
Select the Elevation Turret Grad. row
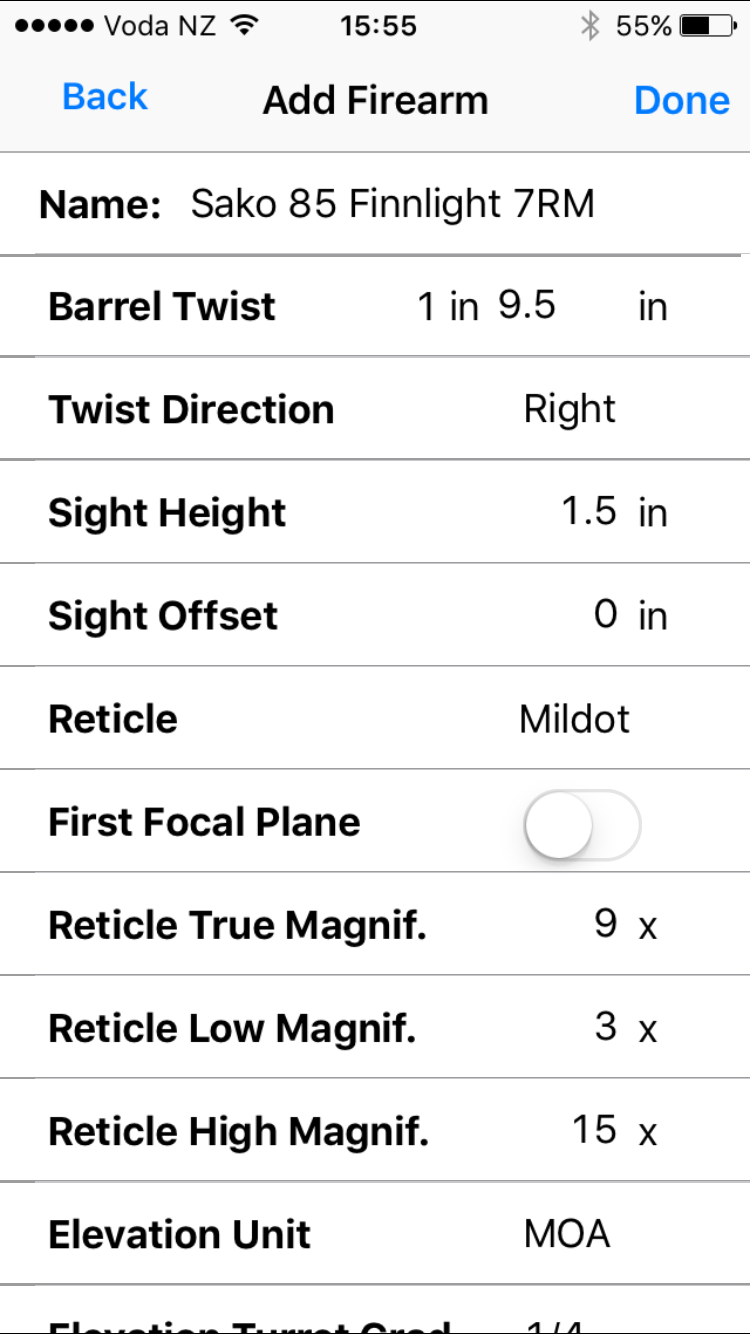pyautogui.click(x=375, y=1312)
